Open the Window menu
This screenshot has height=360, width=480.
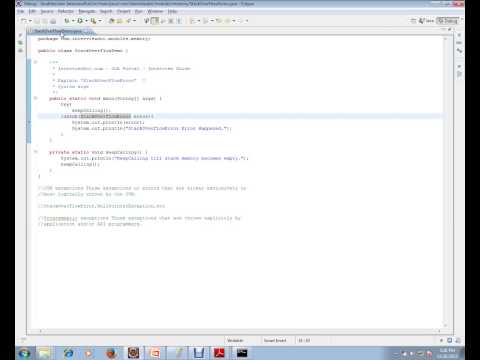tap(155, 11)
